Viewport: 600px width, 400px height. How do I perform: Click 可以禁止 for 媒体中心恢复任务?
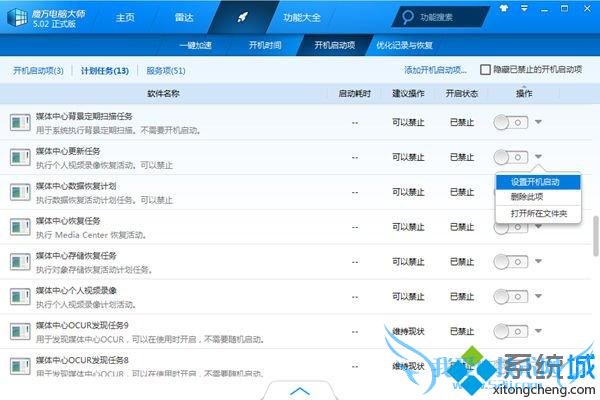(x=408, y=227)
